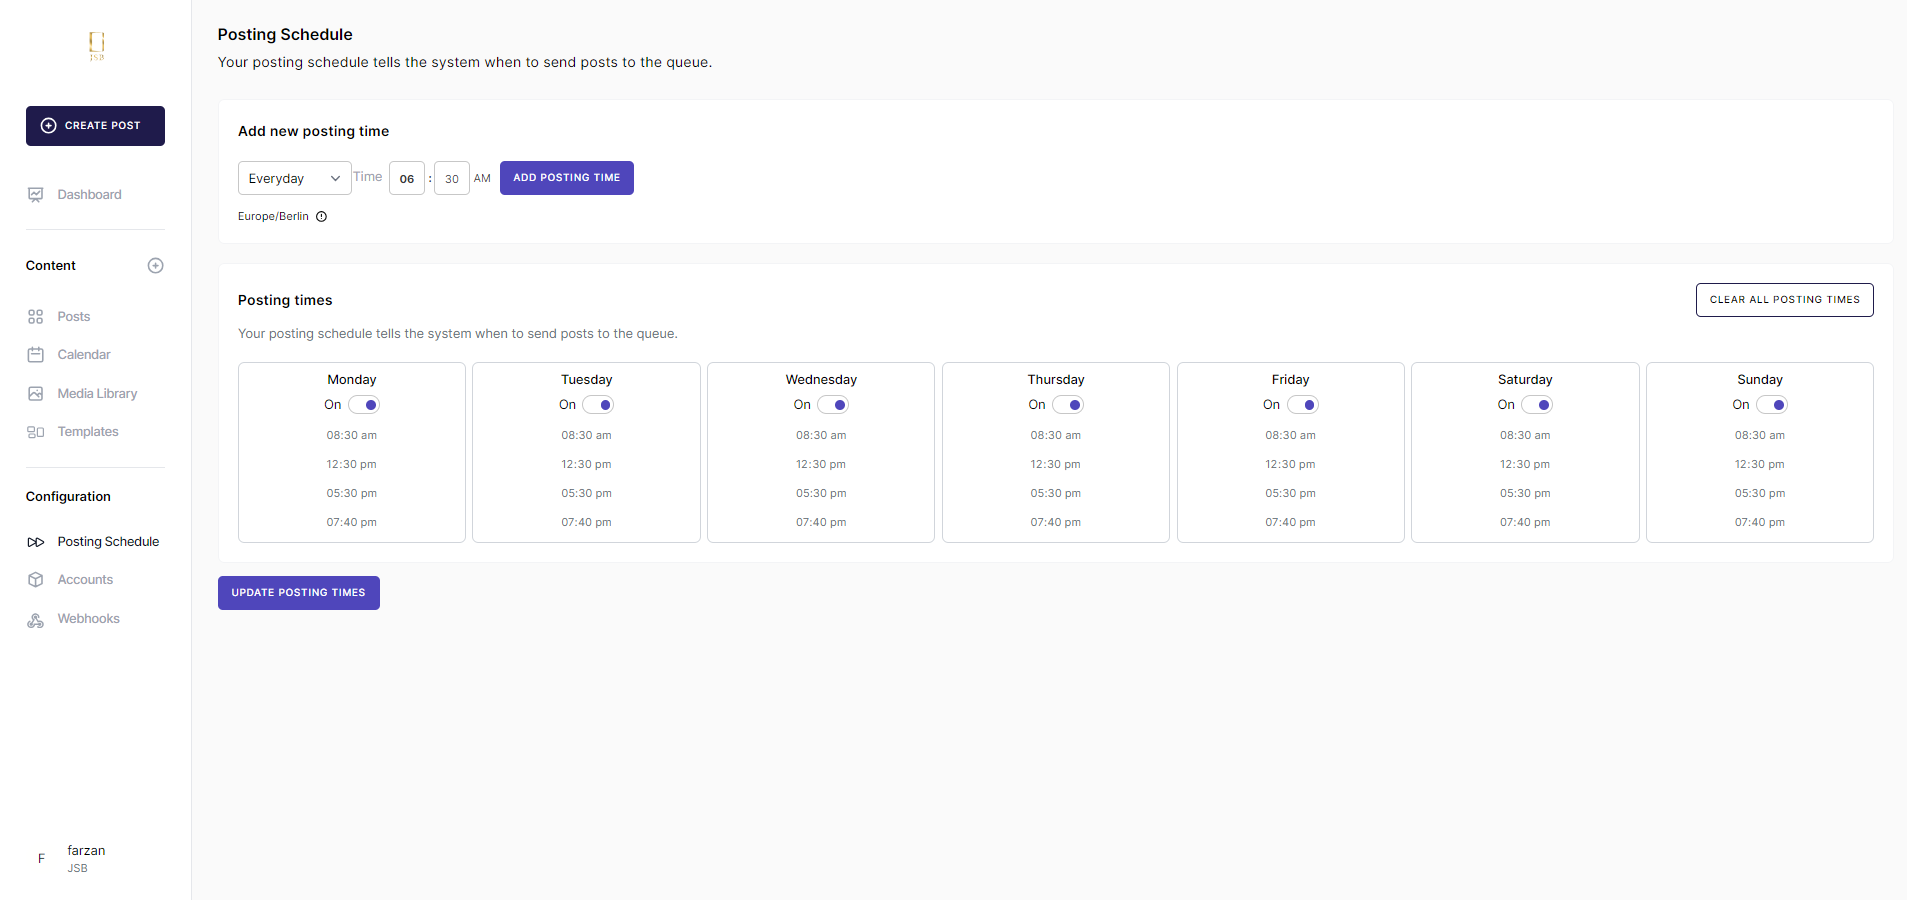
Task: Open the Everyday day selector dropdown
Action: (x=294, y=178)
